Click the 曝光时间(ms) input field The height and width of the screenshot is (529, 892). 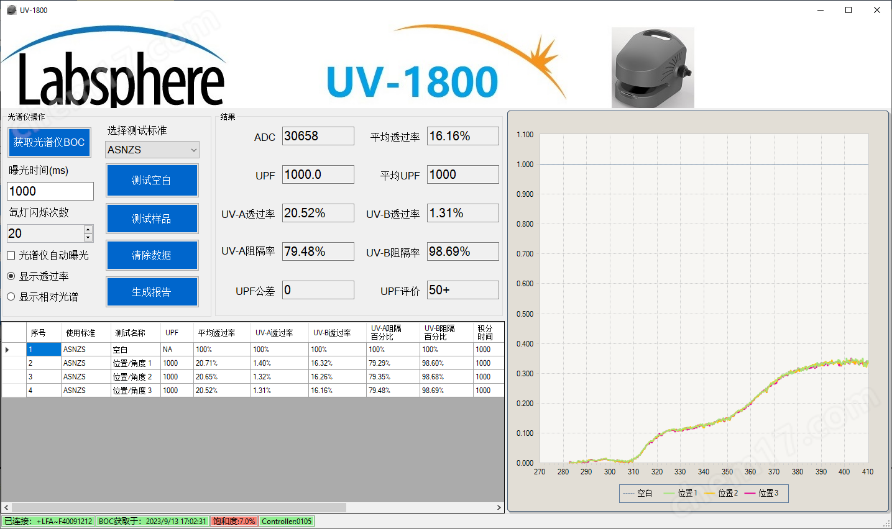click(x=50, y=191)
